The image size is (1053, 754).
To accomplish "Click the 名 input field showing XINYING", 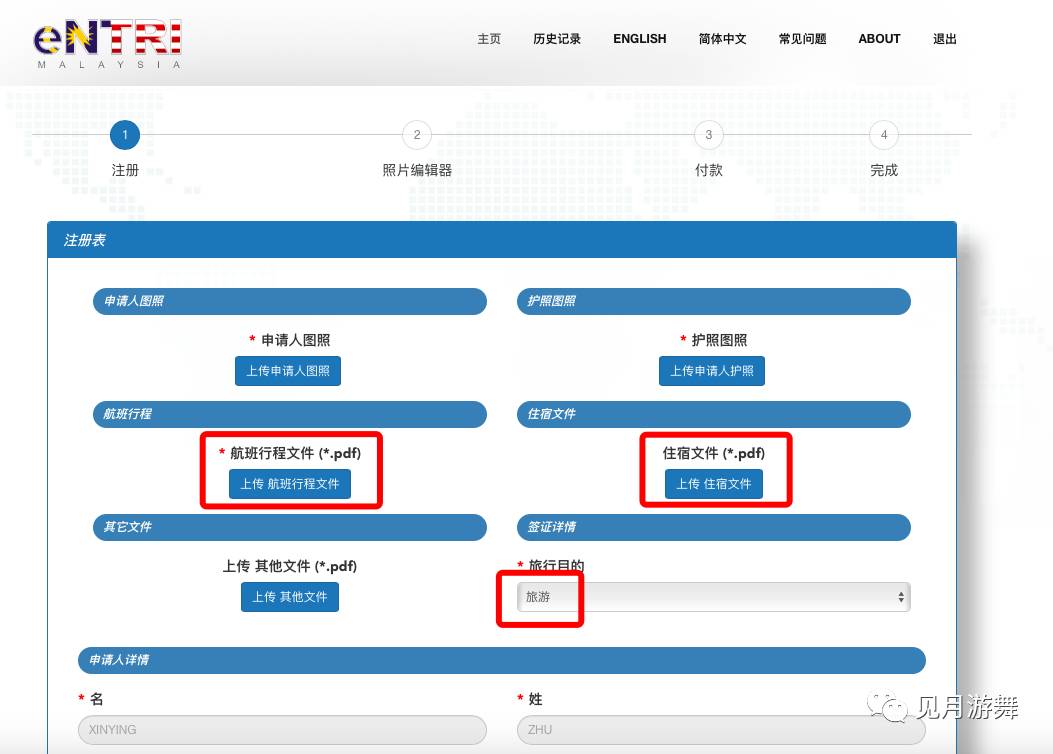I will pyautogui.click(x=282, y=730).
